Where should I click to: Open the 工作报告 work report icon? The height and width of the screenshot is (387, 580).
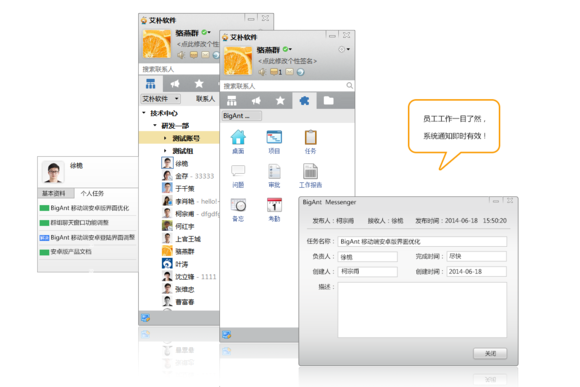[310, 171]
